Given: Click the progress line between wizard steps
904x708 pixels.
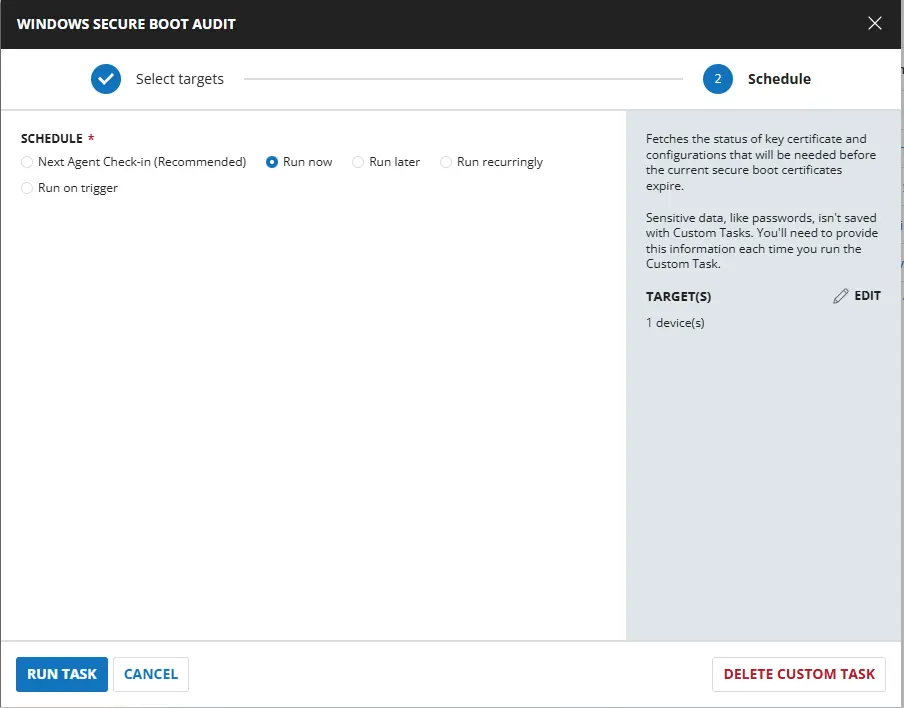Looking at the screenshot, I should [x=463, y=79].
